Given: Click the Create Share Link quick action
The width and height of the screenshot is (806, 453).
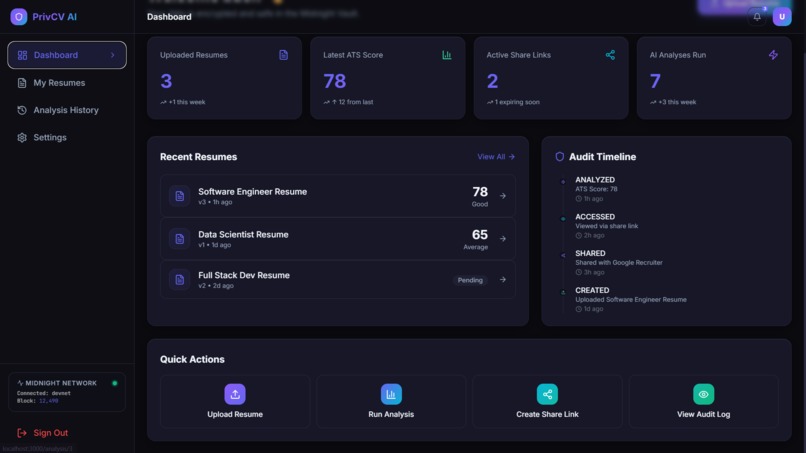Looking at the screenshot, I should coord(547,402).
